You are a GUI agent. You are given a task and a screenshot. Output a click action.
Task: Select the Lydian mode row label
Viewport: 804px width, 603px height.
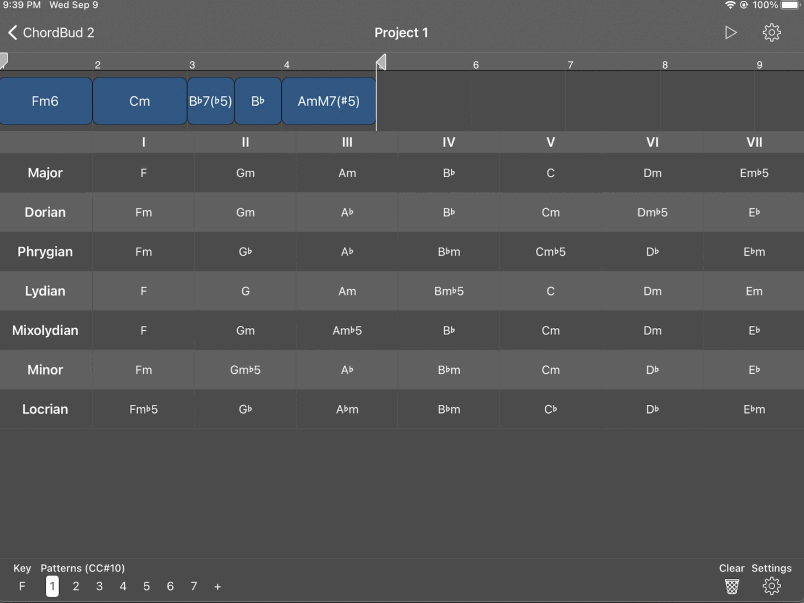45,291
